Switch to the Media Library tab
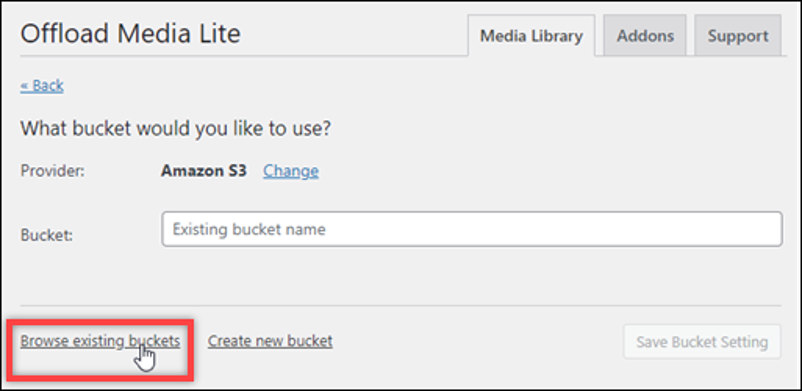This screenshot has height=391, width=802. tap(531, 36)
